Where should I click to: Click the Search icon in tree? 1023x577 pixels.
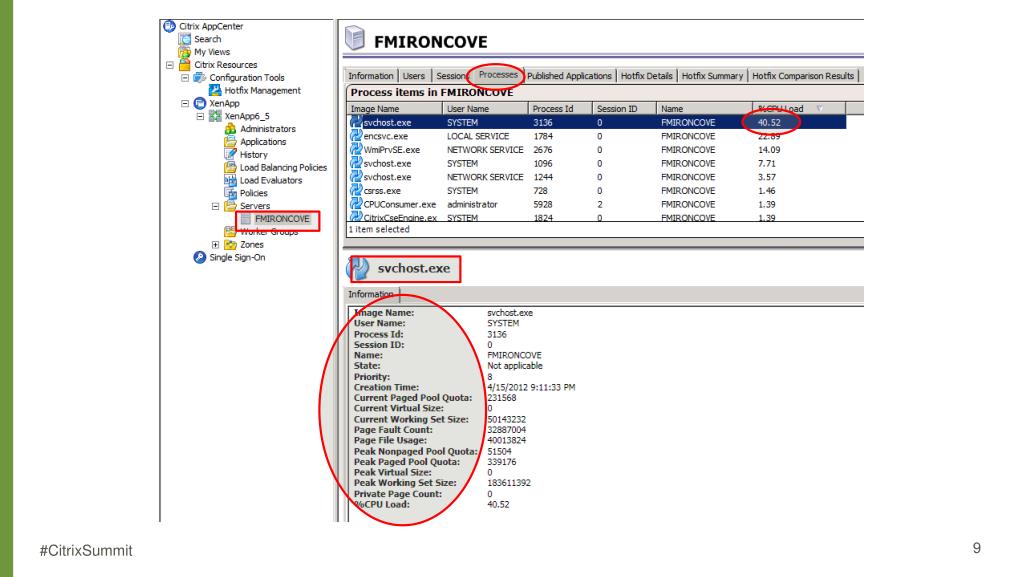185,39
